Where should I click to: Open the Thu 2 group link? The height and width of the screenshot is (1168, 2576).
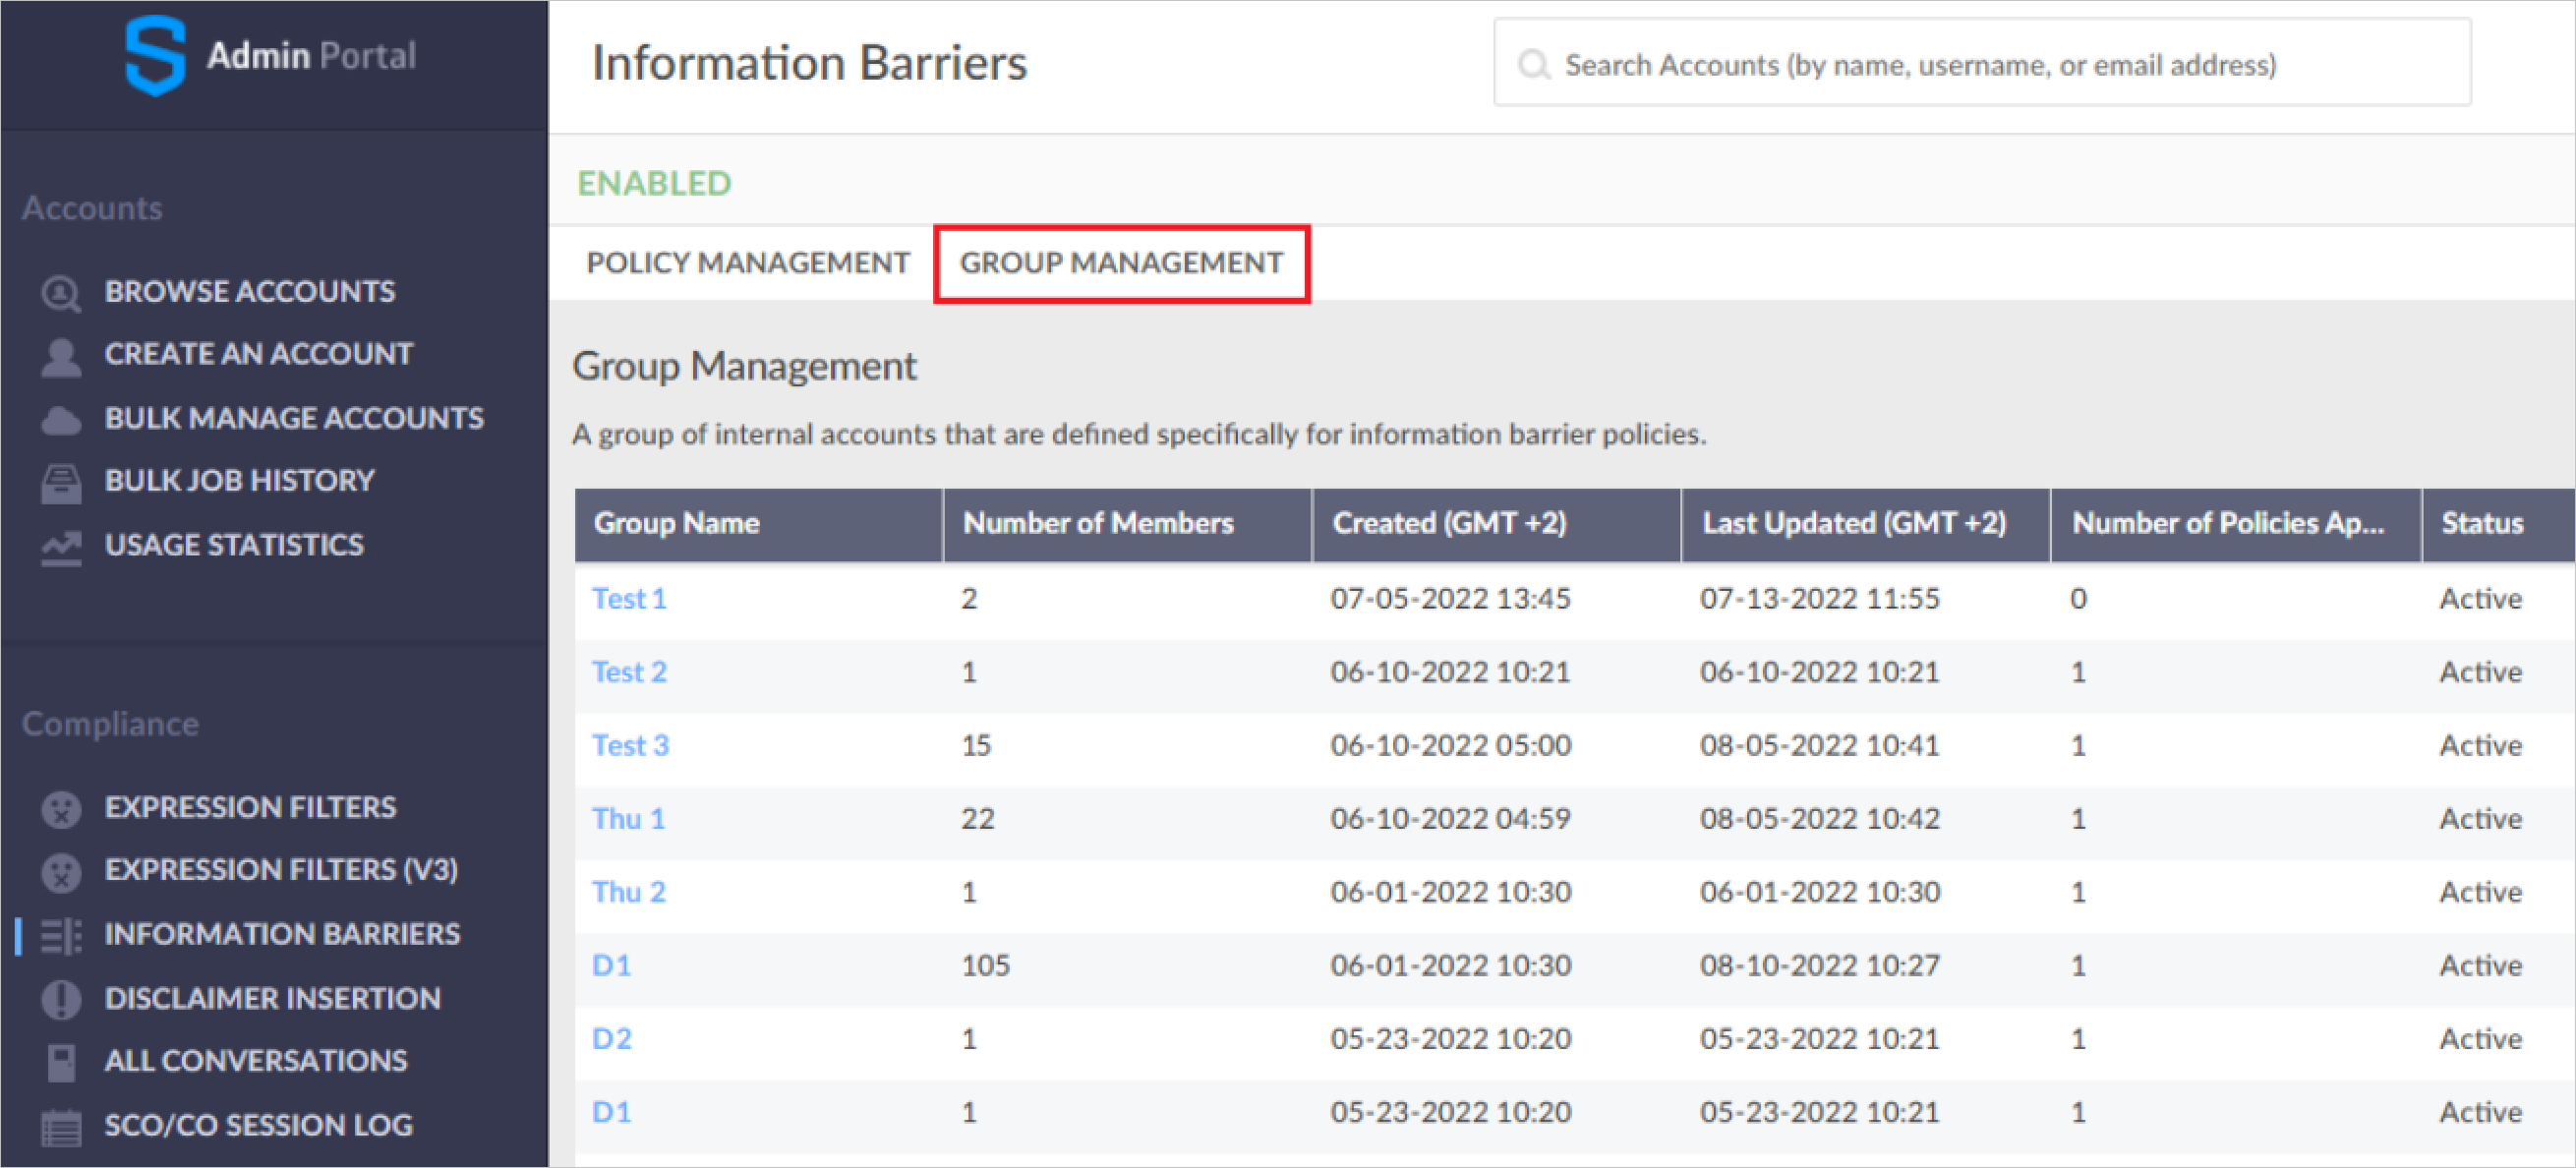point(628,892)
